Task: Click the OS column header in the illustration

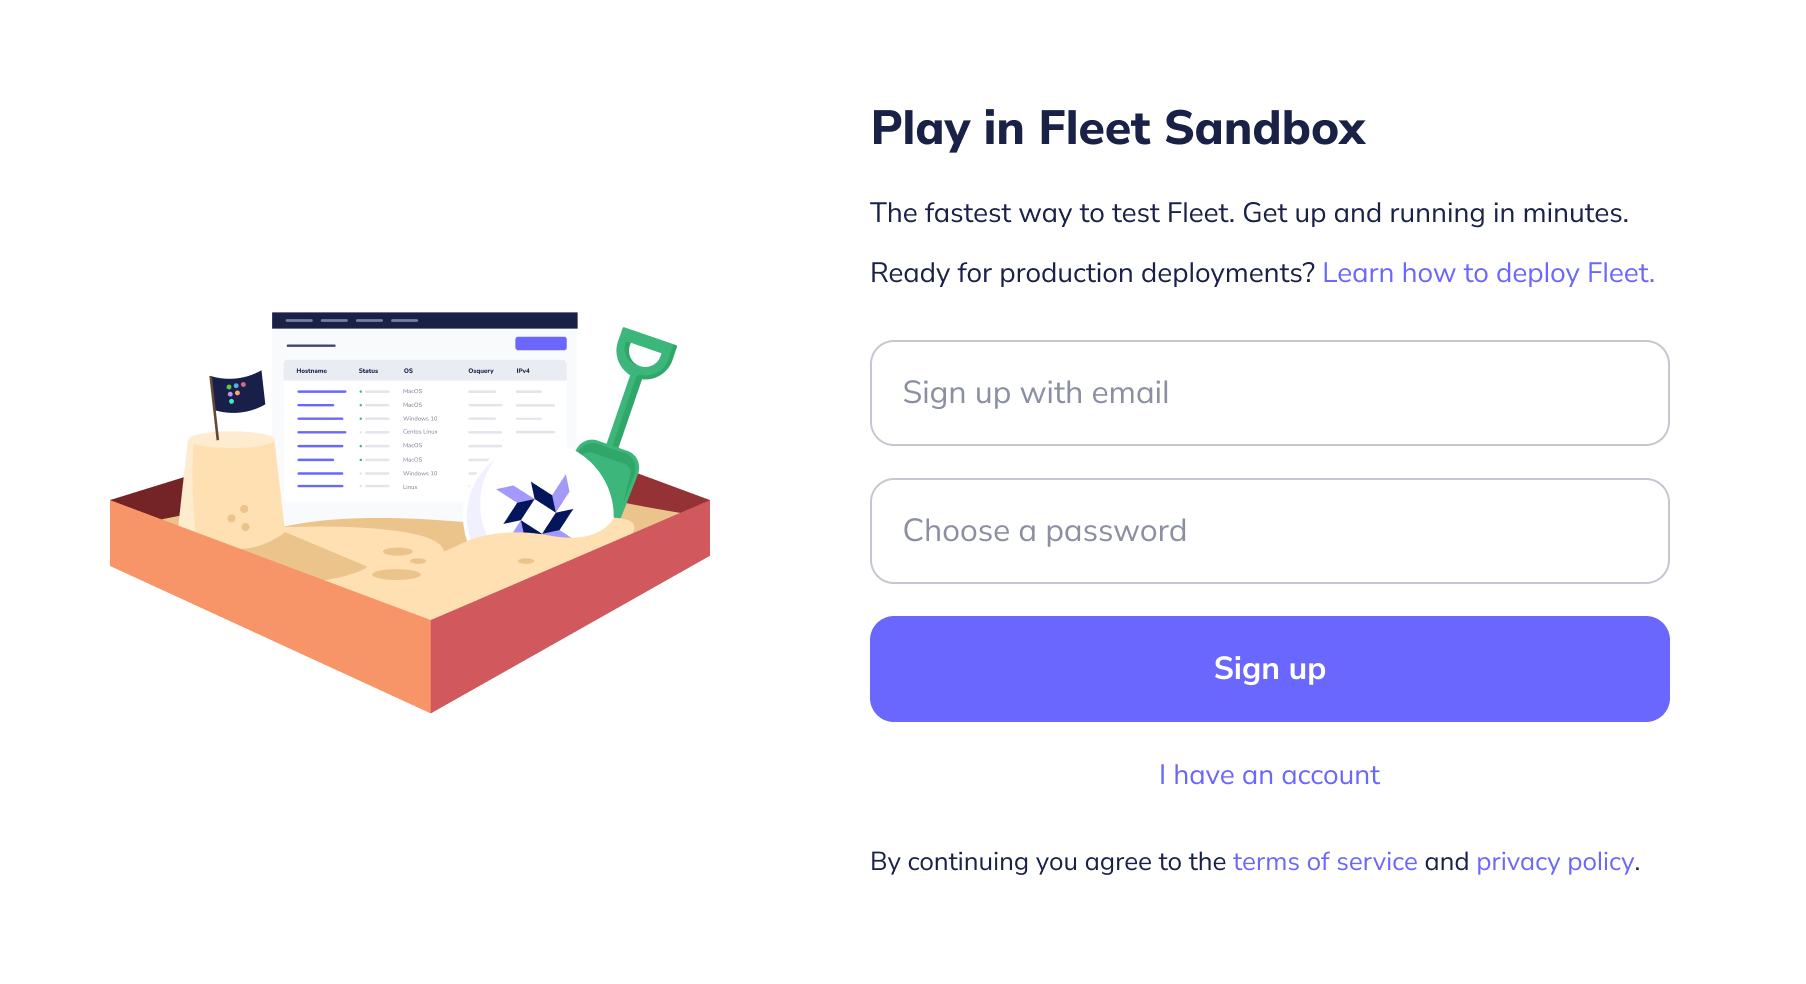Action: 409,371
